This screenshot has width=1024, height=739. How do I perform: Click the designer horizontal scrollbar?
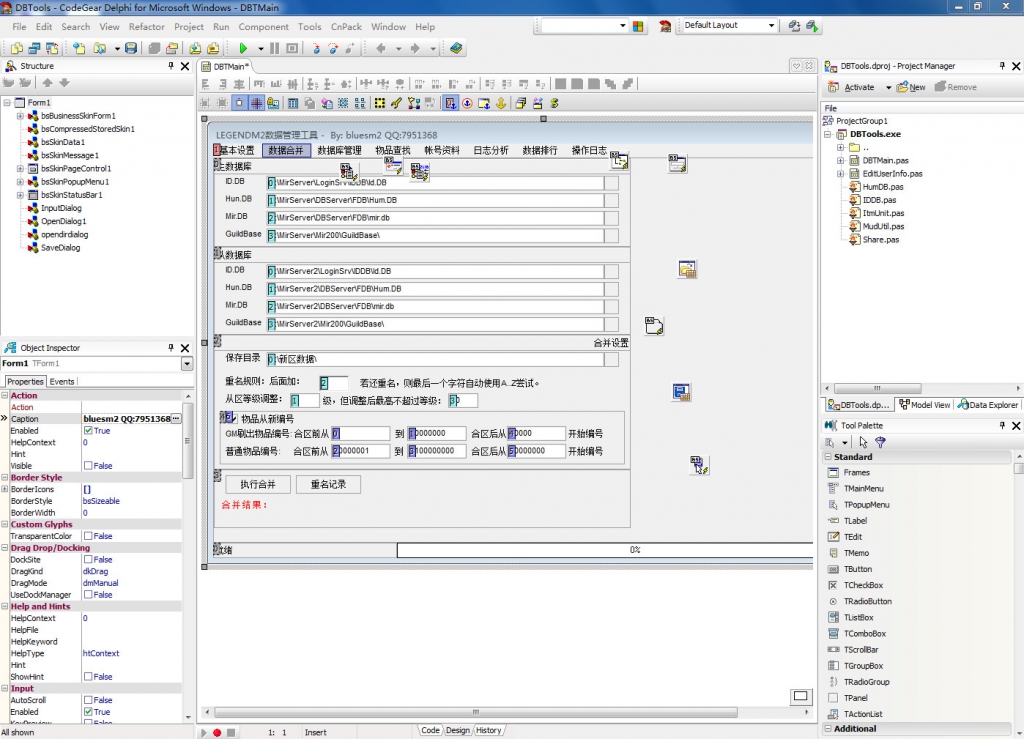pyautogui.click(x=475, y=712)
